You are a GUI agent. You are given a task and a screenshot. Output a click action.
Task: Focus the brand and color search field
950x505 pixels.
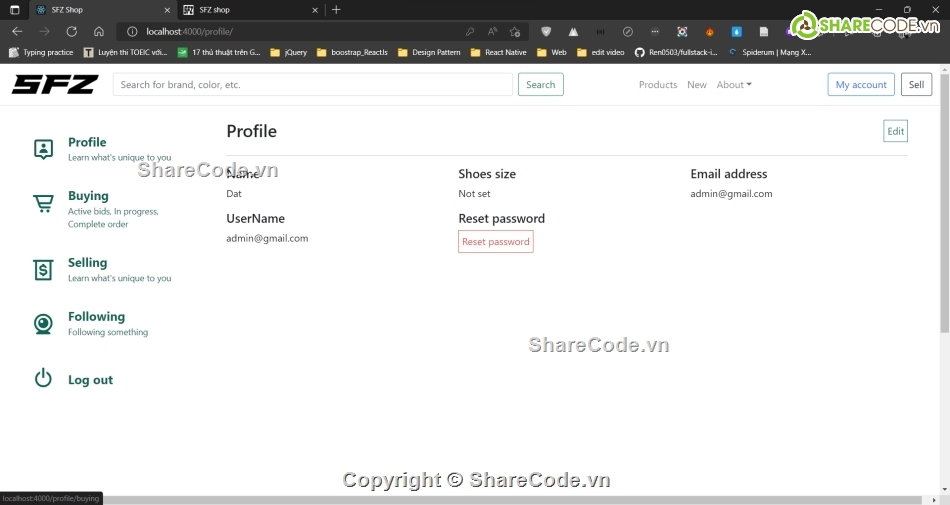coord(312,85)
